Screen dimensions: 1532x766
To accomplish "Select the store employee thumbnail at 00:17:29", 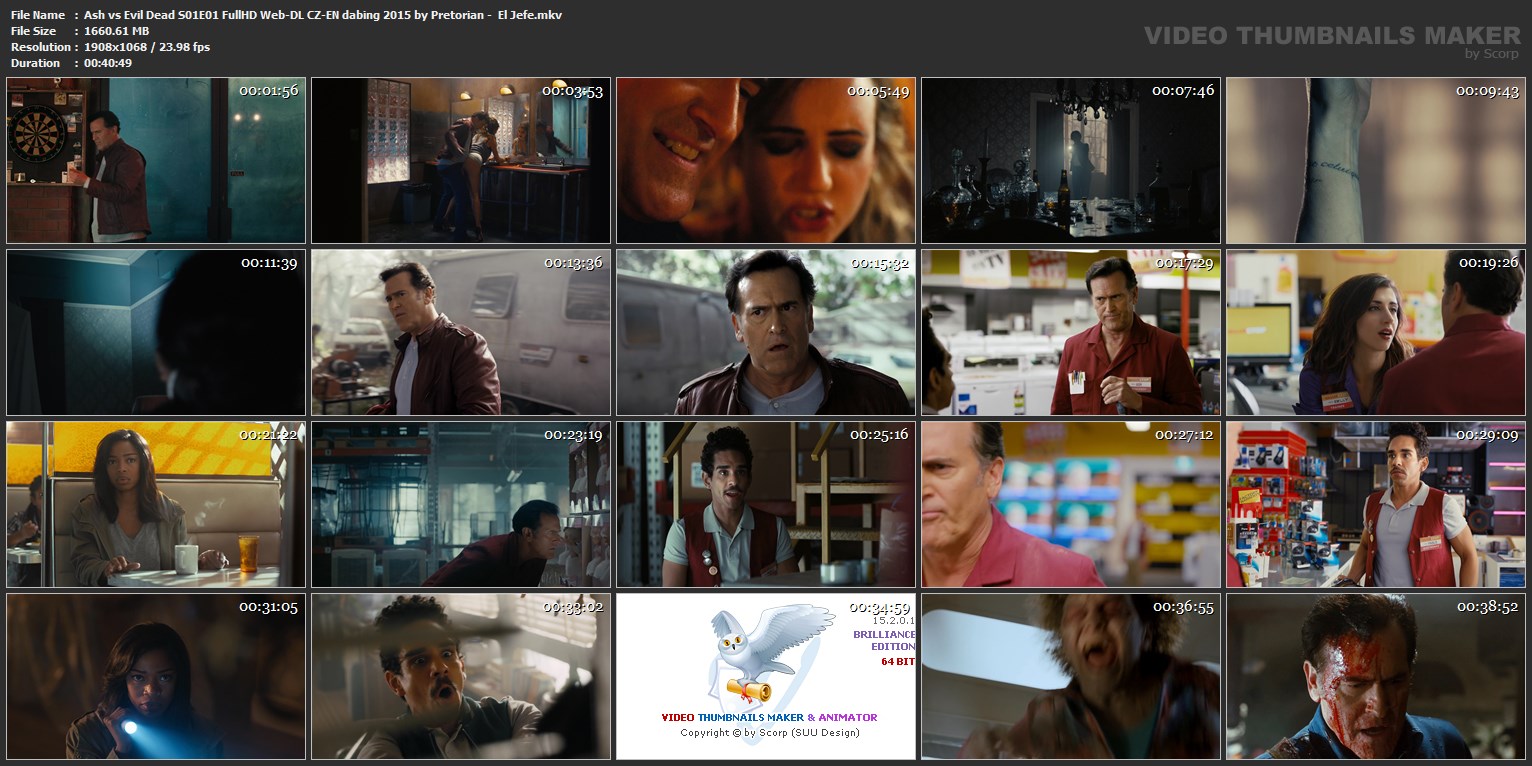I will click(x=1070, y=333).
